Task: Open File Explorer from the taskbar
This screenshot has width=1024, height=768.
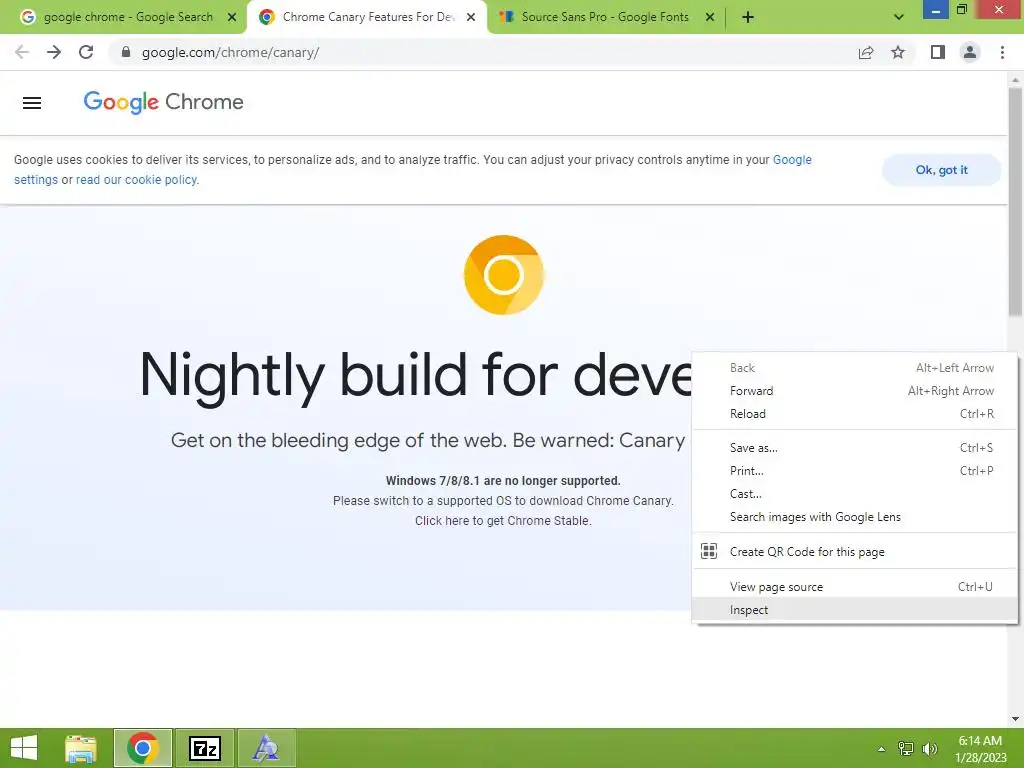Action: coord(81,748)
